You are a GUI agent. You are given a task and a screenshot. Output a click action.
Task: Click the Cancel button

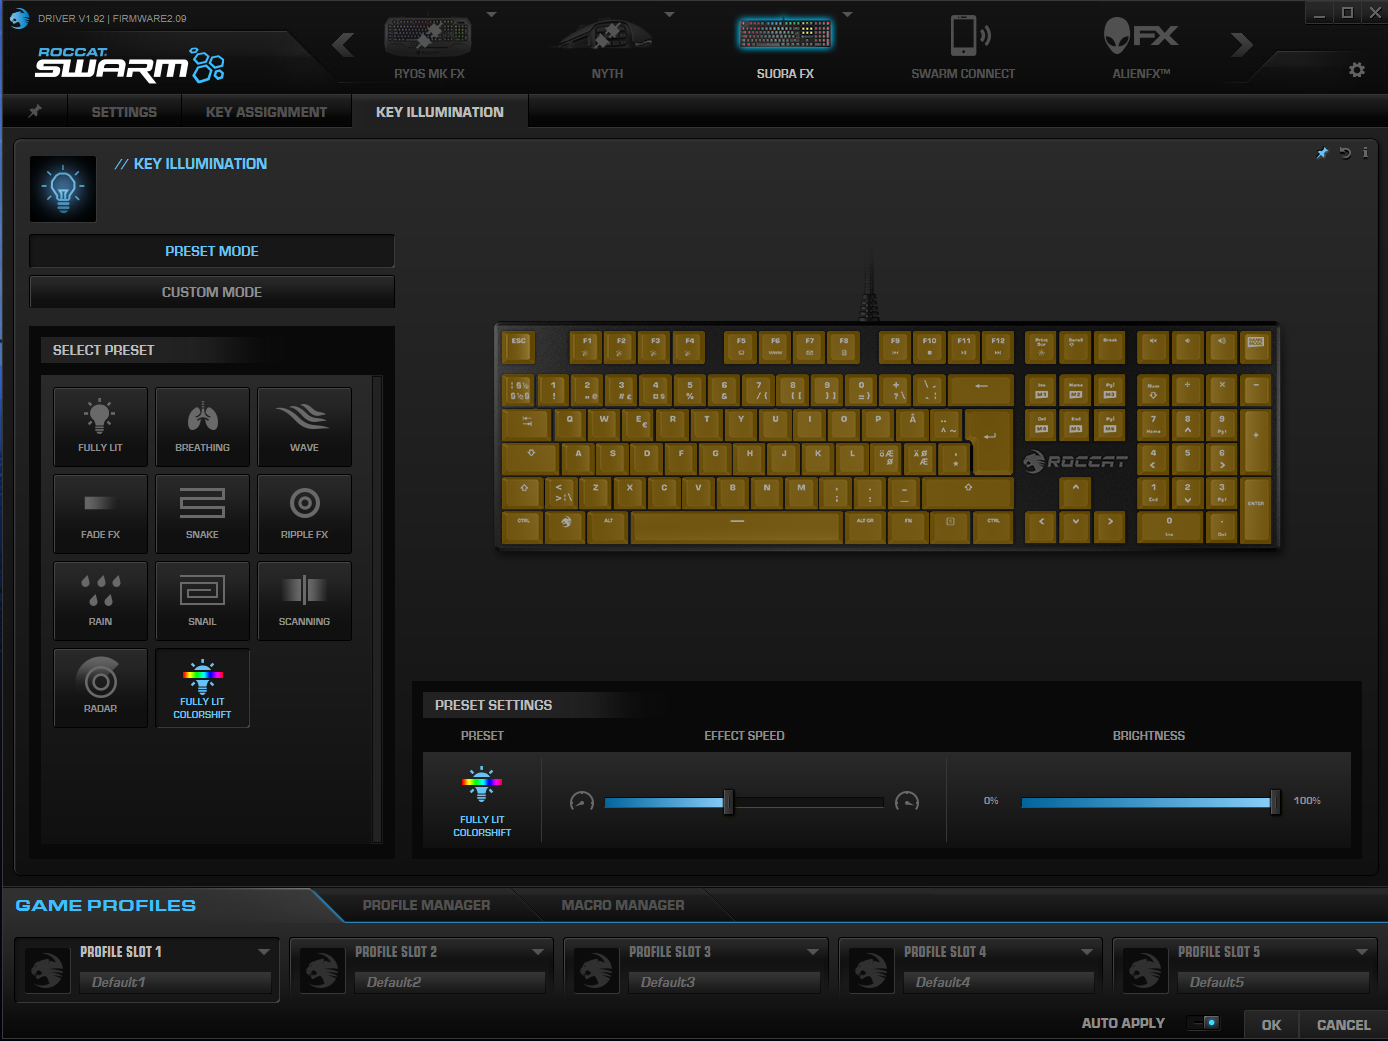click(1343, 1025)
